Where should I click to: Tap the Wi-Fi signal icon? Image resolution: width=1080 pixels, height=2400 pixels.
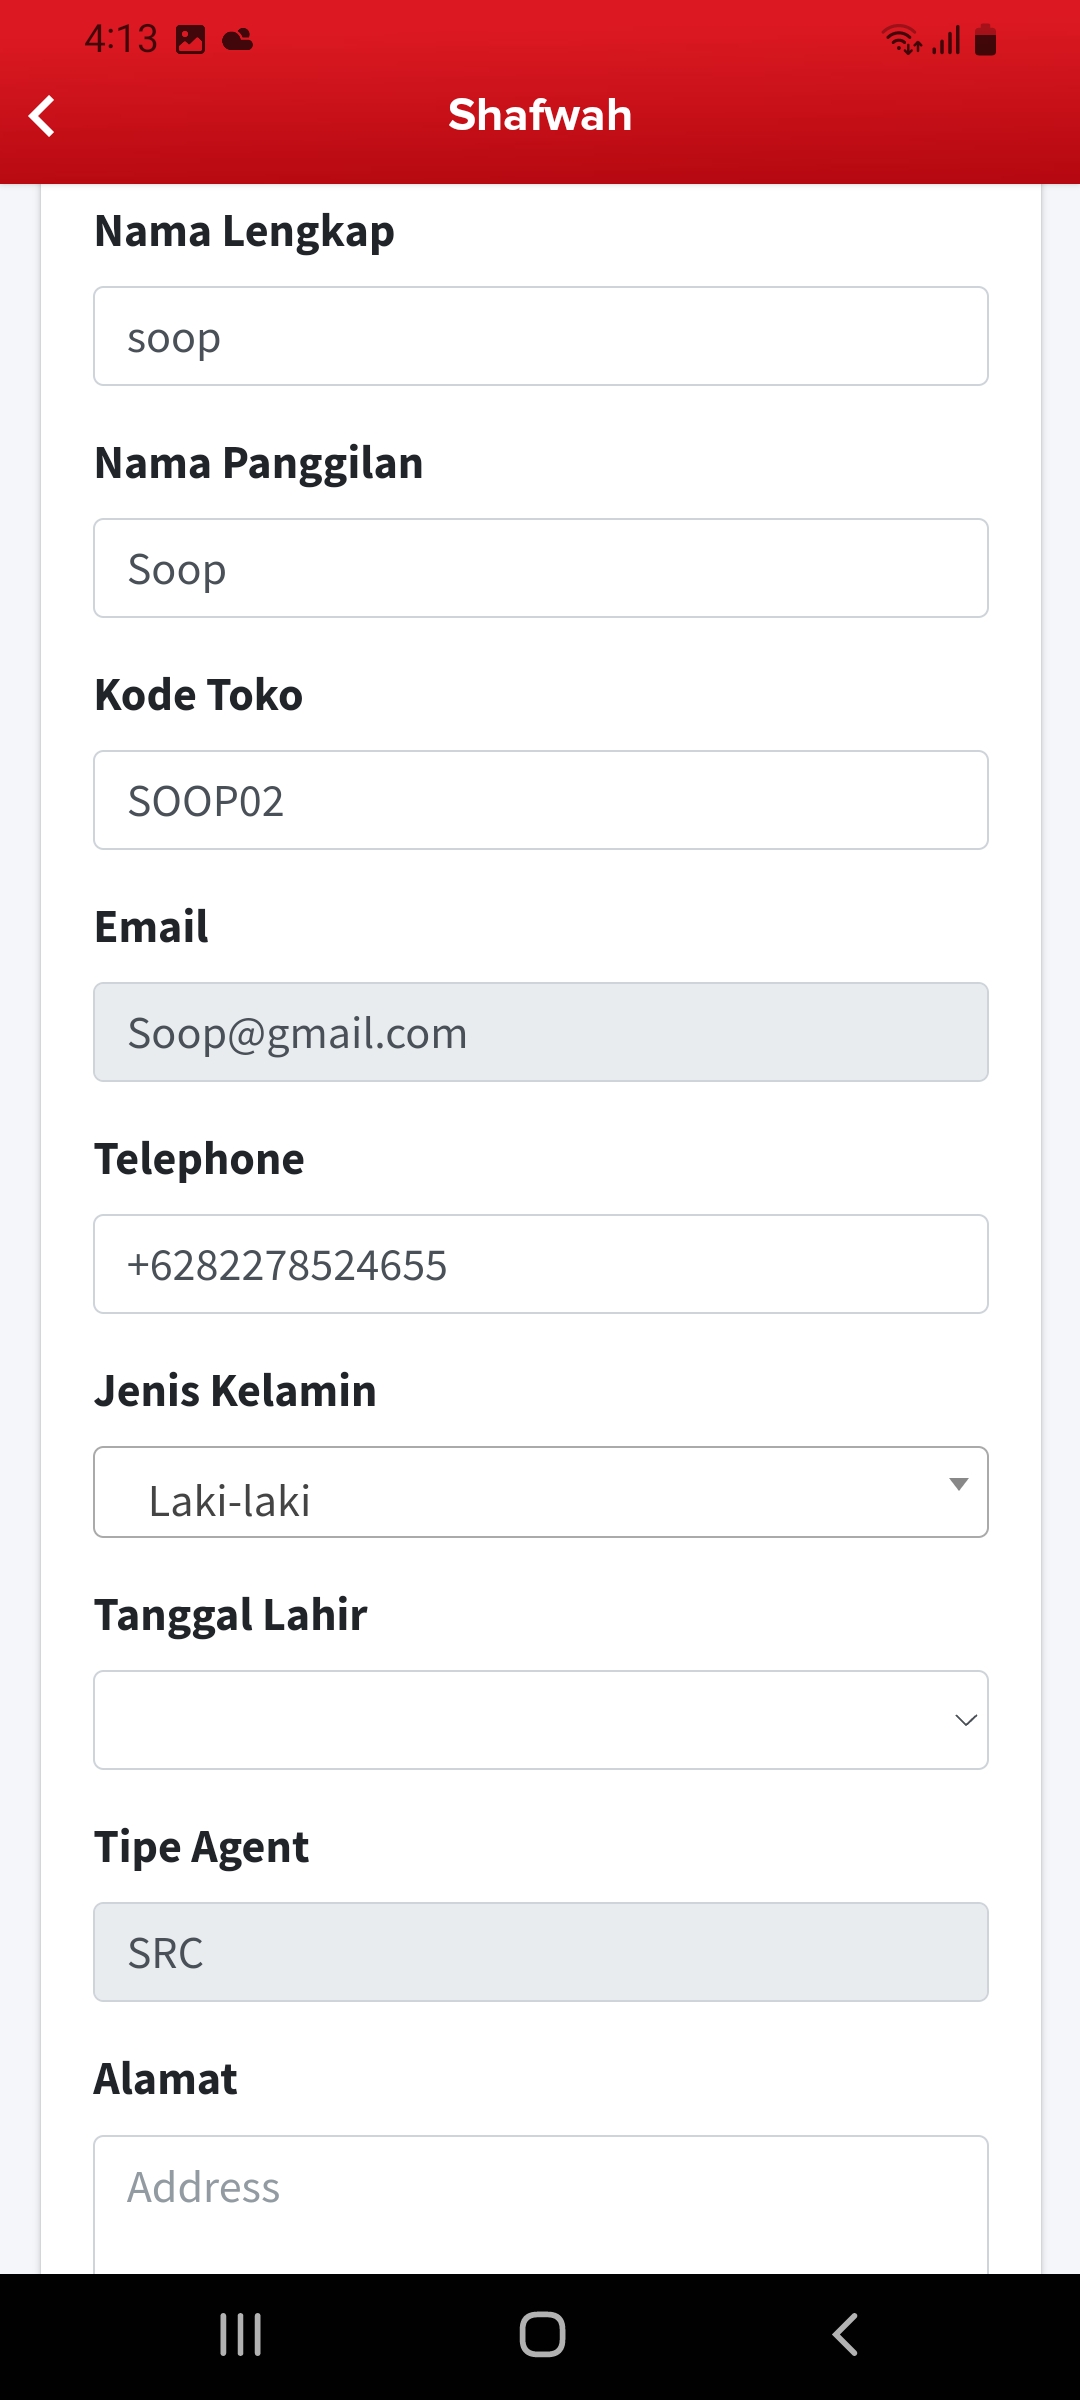click(x=900, y=40)
